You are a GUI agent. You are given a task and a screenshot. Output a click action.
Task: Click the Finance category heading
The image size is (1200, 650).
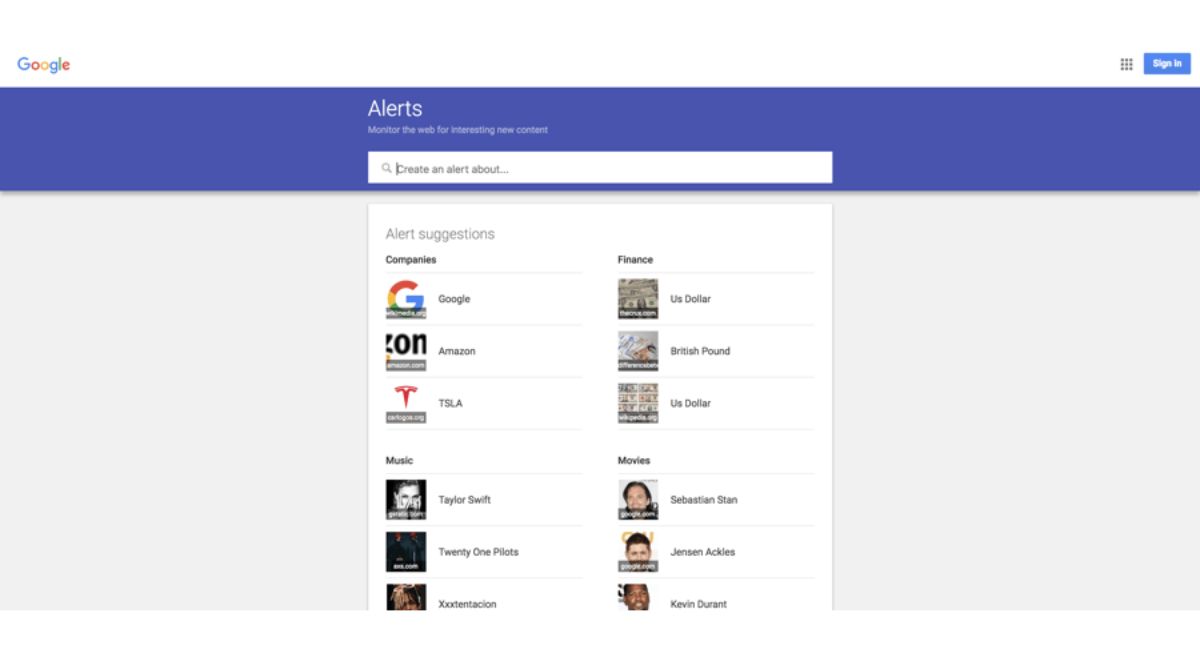(x=635, y=260)
